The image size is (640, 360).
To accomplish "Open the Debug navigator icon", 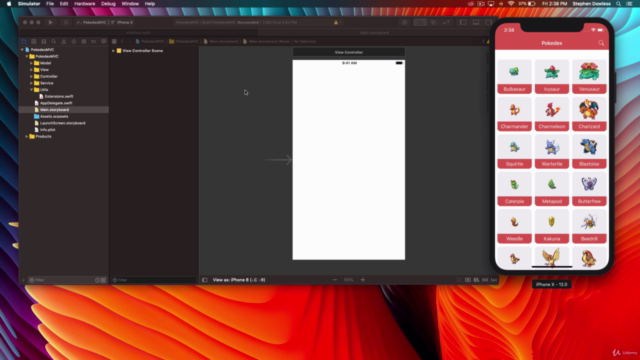I will [84, 42].
